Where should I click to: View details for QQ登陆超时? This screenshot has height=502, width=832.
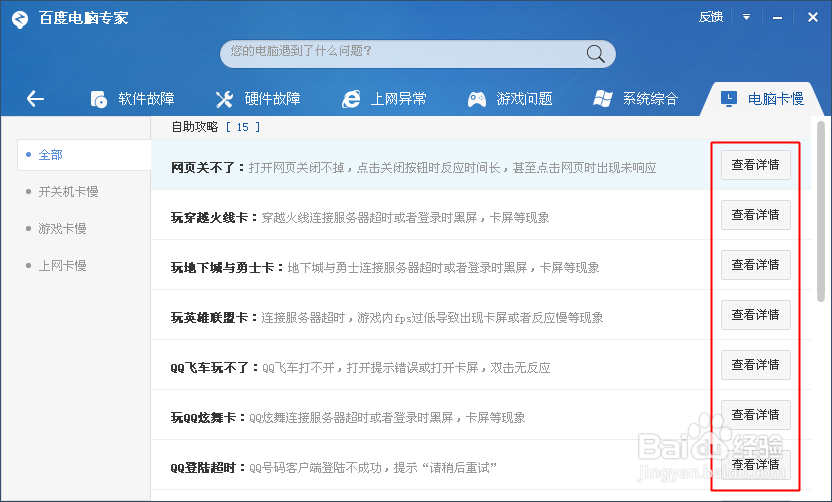(756, 464)
